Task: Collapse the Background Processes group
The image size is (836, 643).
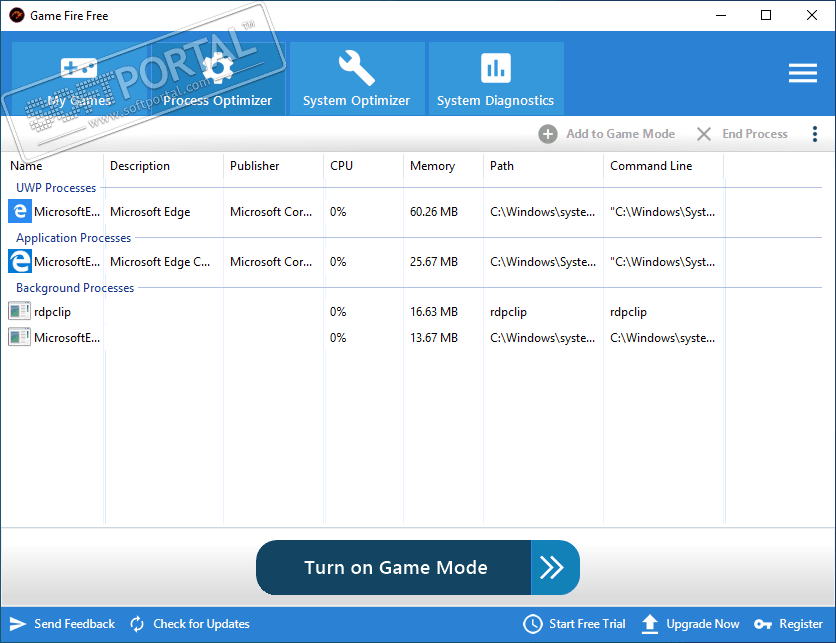Action: (x=75, y=288)
